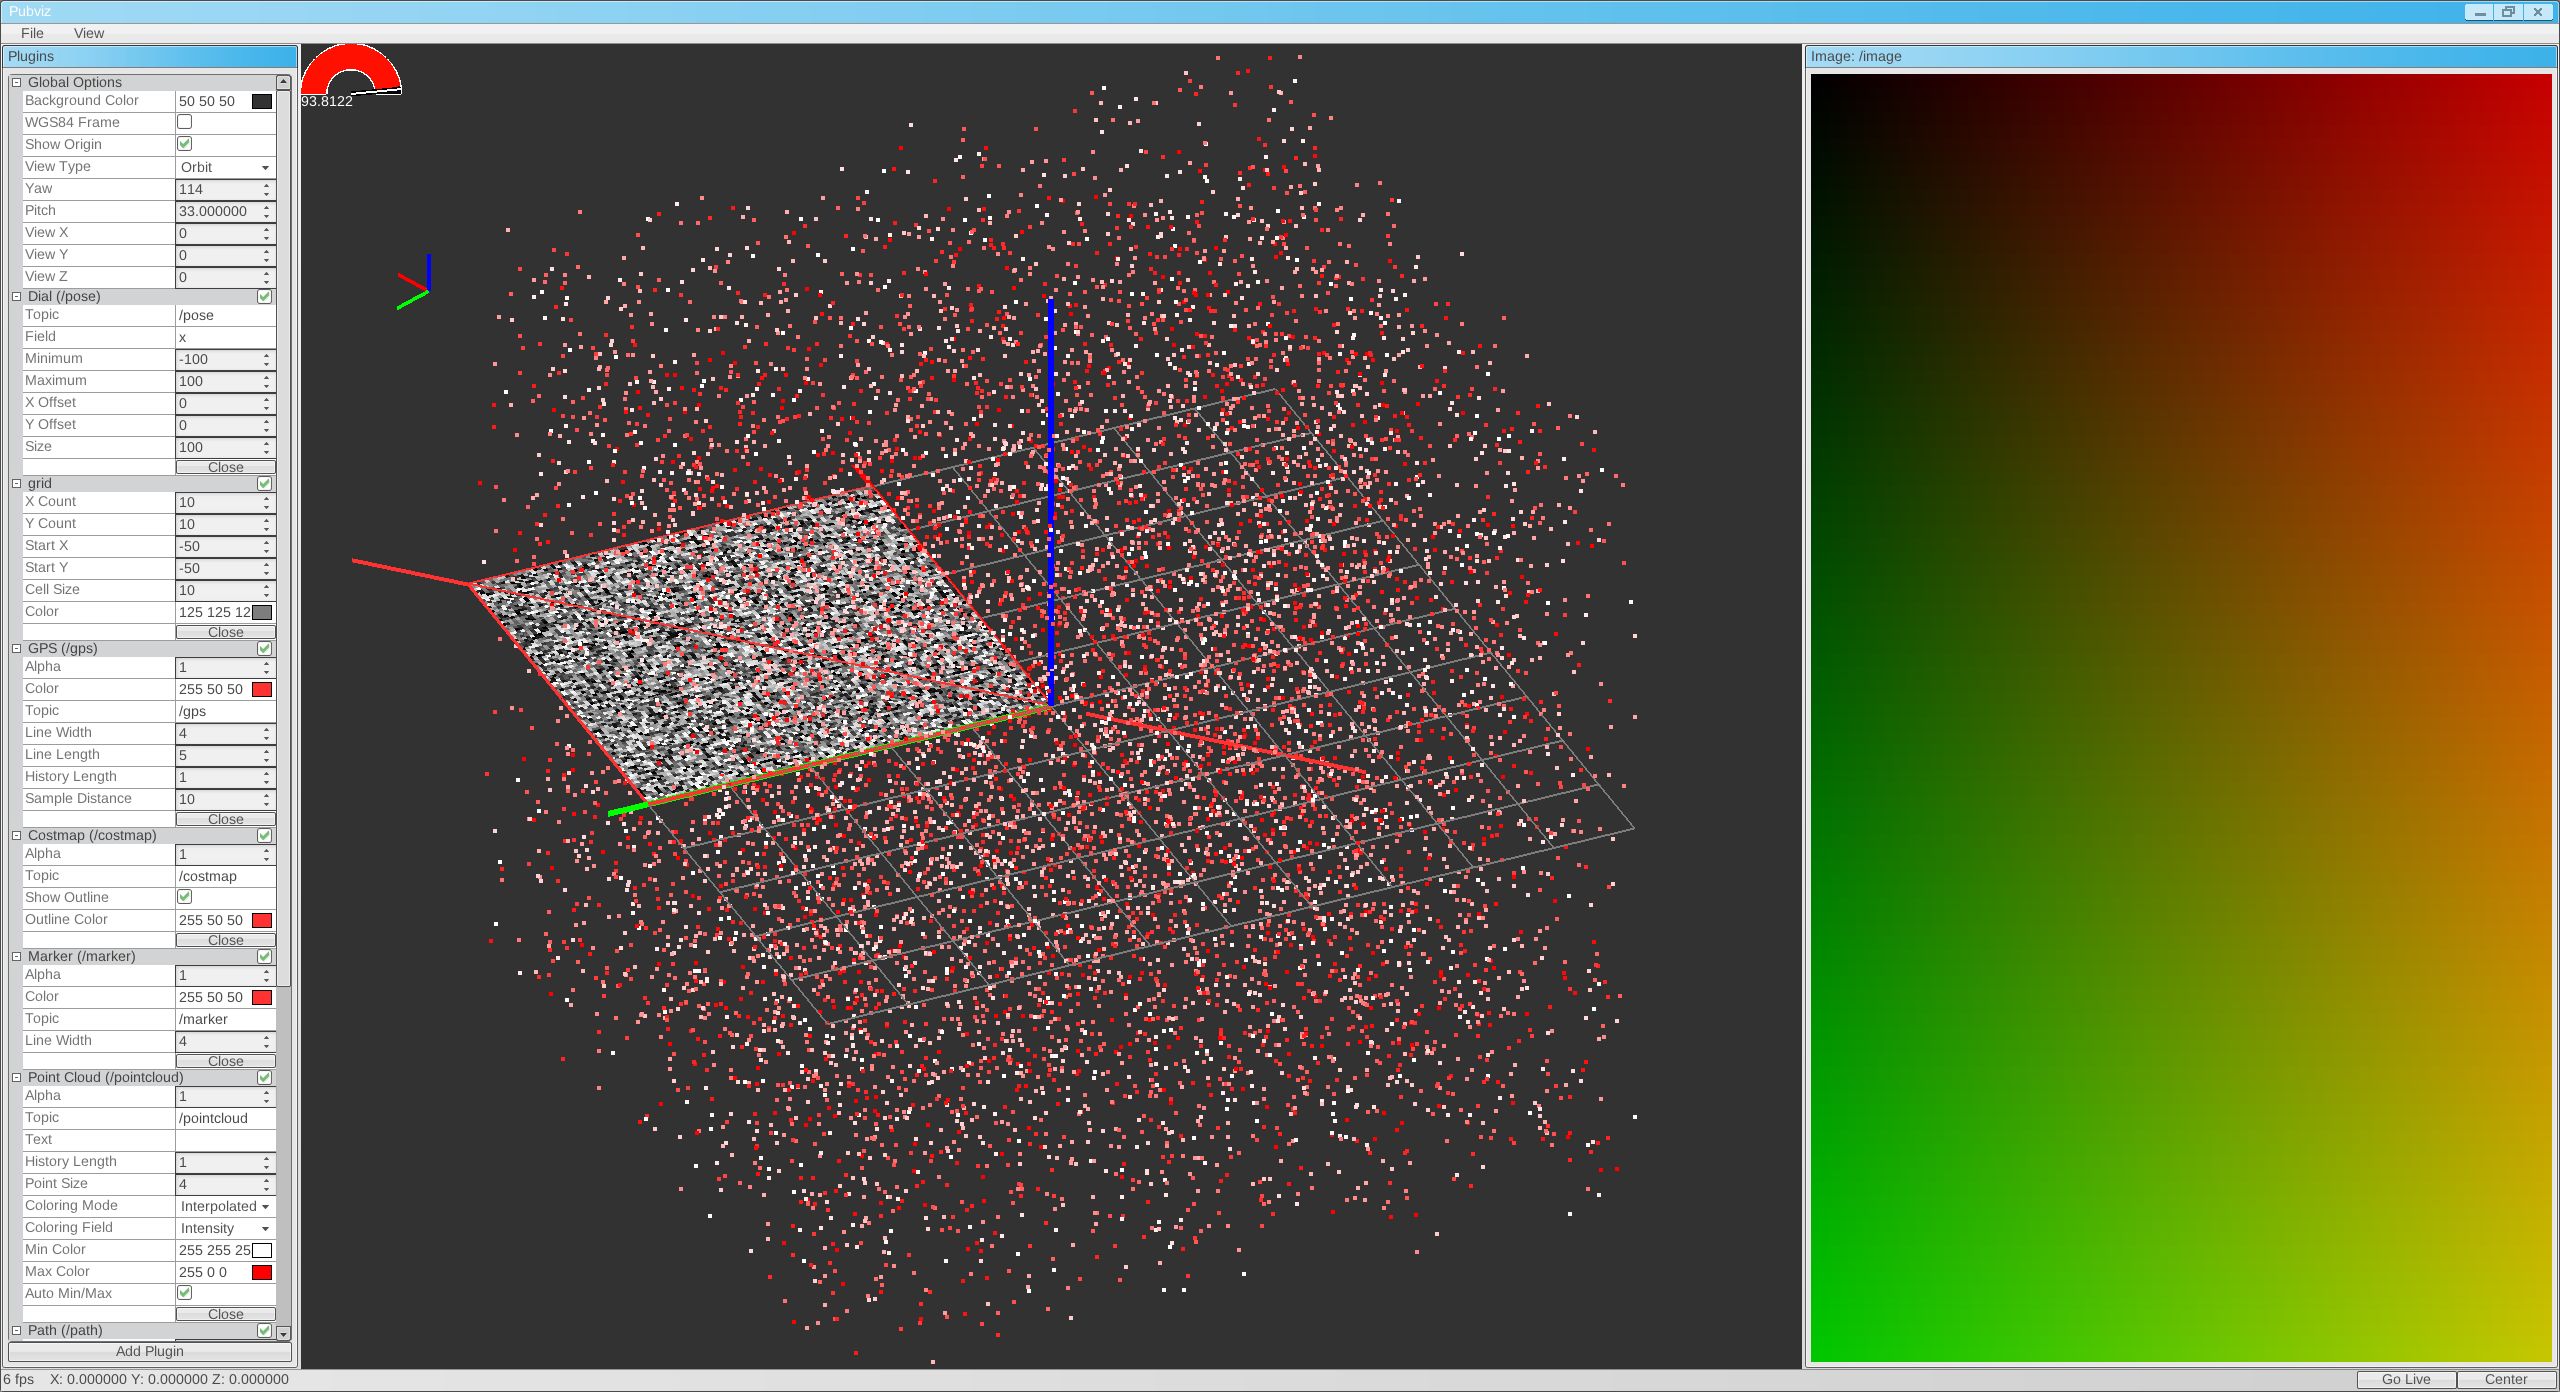Click the Center button
2560x1392 pixels.
coord(2505,1379)
